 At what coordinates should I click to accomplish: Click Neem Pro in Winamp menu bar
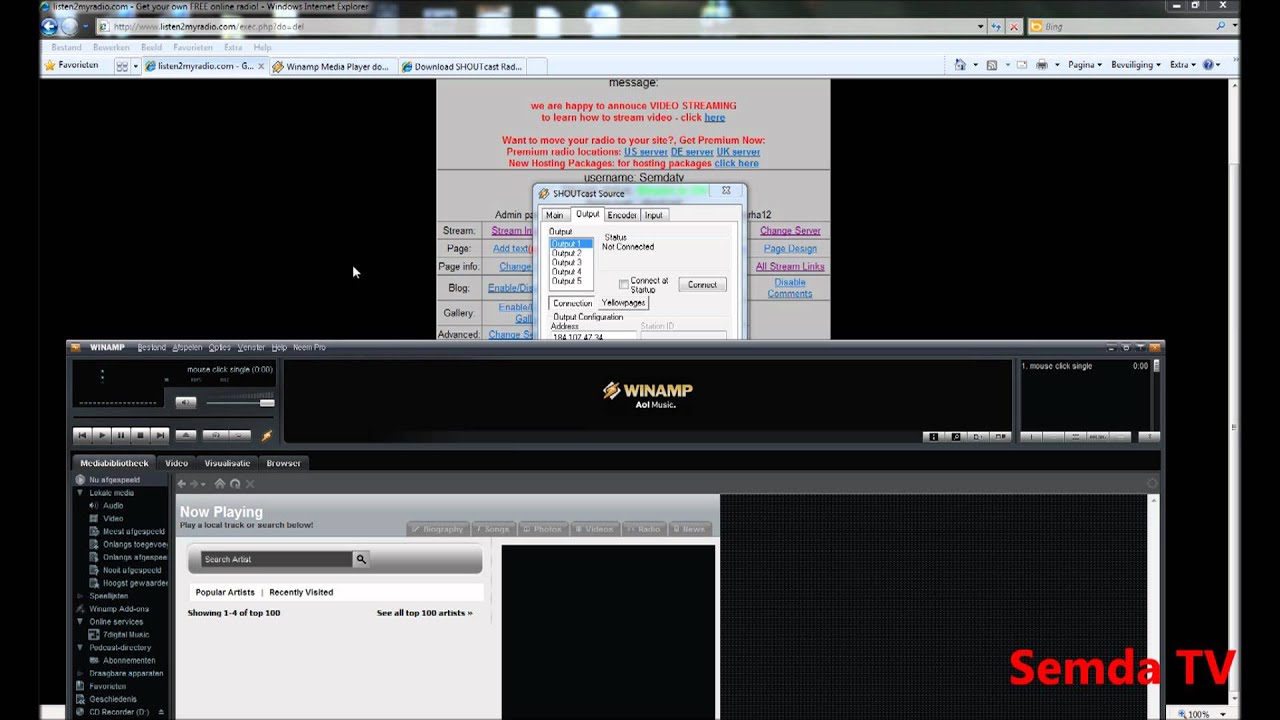tap(309, 347)
